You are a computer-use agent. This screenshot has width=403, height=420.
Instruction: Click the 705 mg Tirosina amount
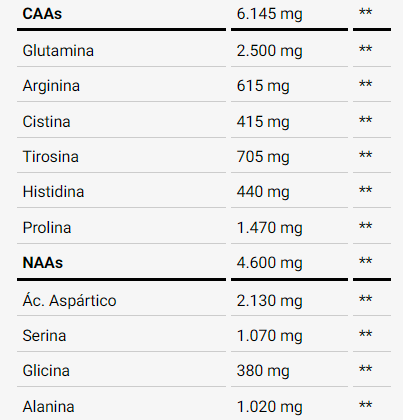(x=263, y=157)
